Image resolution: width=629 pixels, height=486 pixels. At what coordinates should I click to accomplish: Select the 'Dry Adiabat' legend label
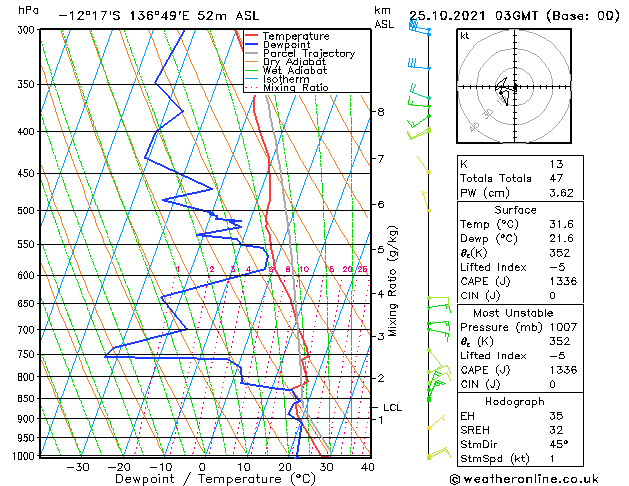point(294,62)
